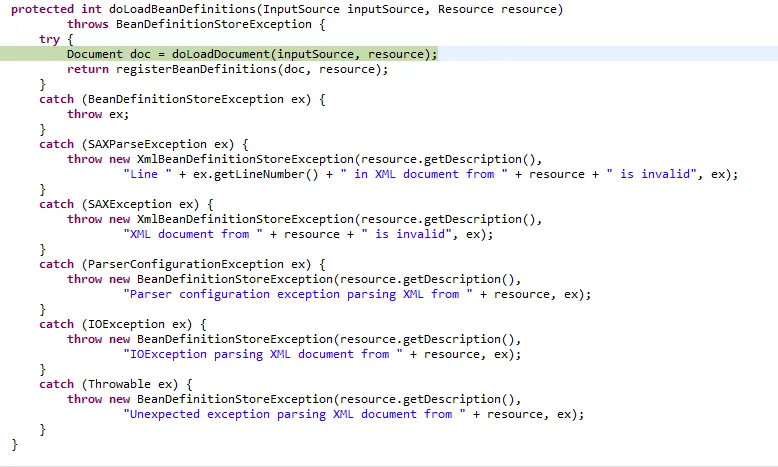Click the "throw ex;" statement
This screenshot has height=467, width=778.
tap(98, 114)
